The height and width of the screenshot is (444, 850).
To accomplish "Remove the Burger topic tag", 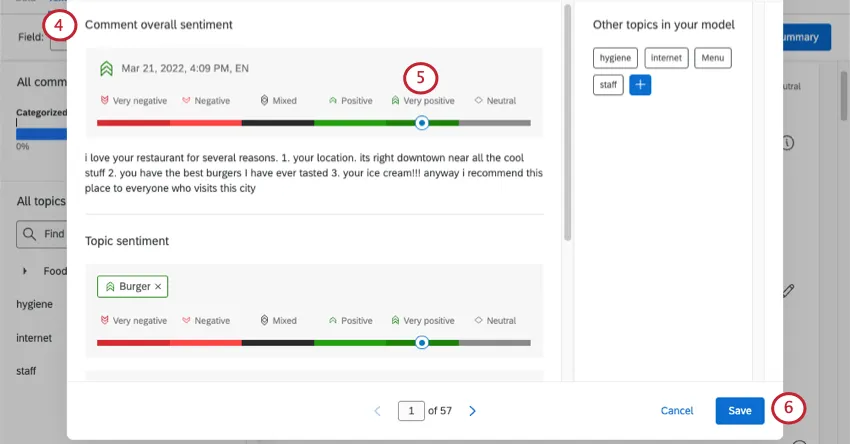I will [158, 287].
